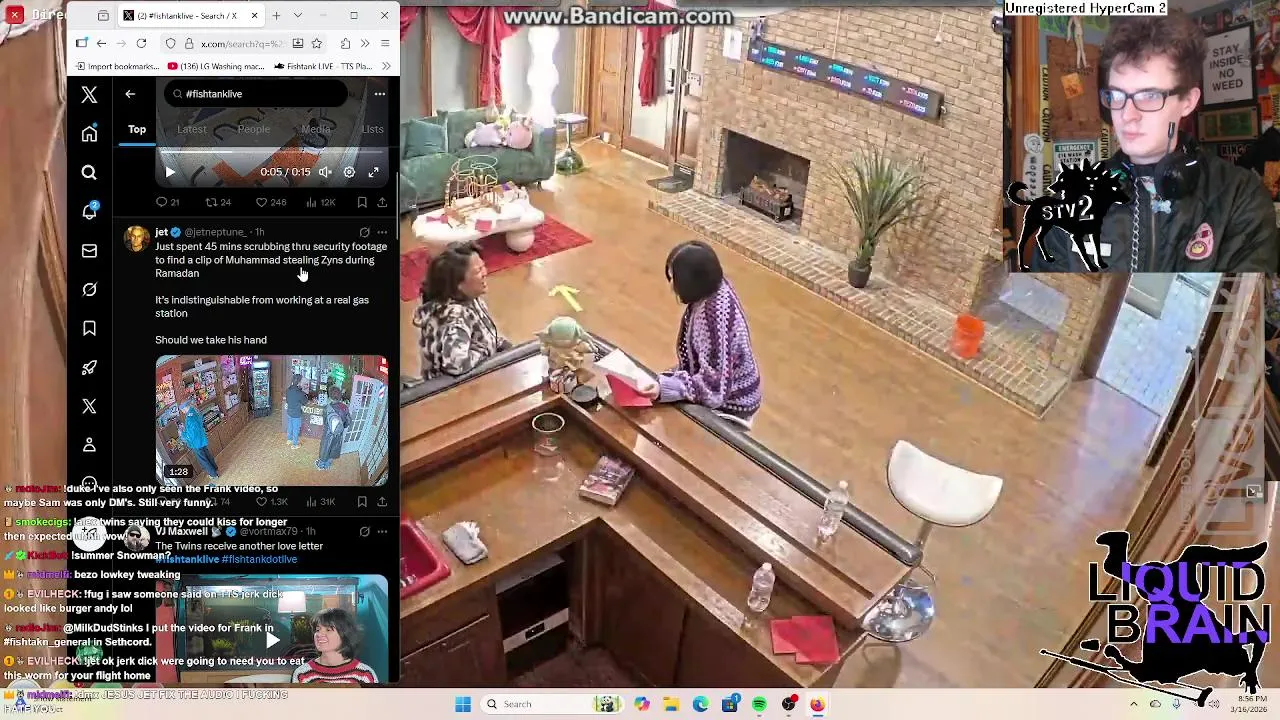
Task: Open Grok icon in X sidebar
Action: click(x=89, y=289)
